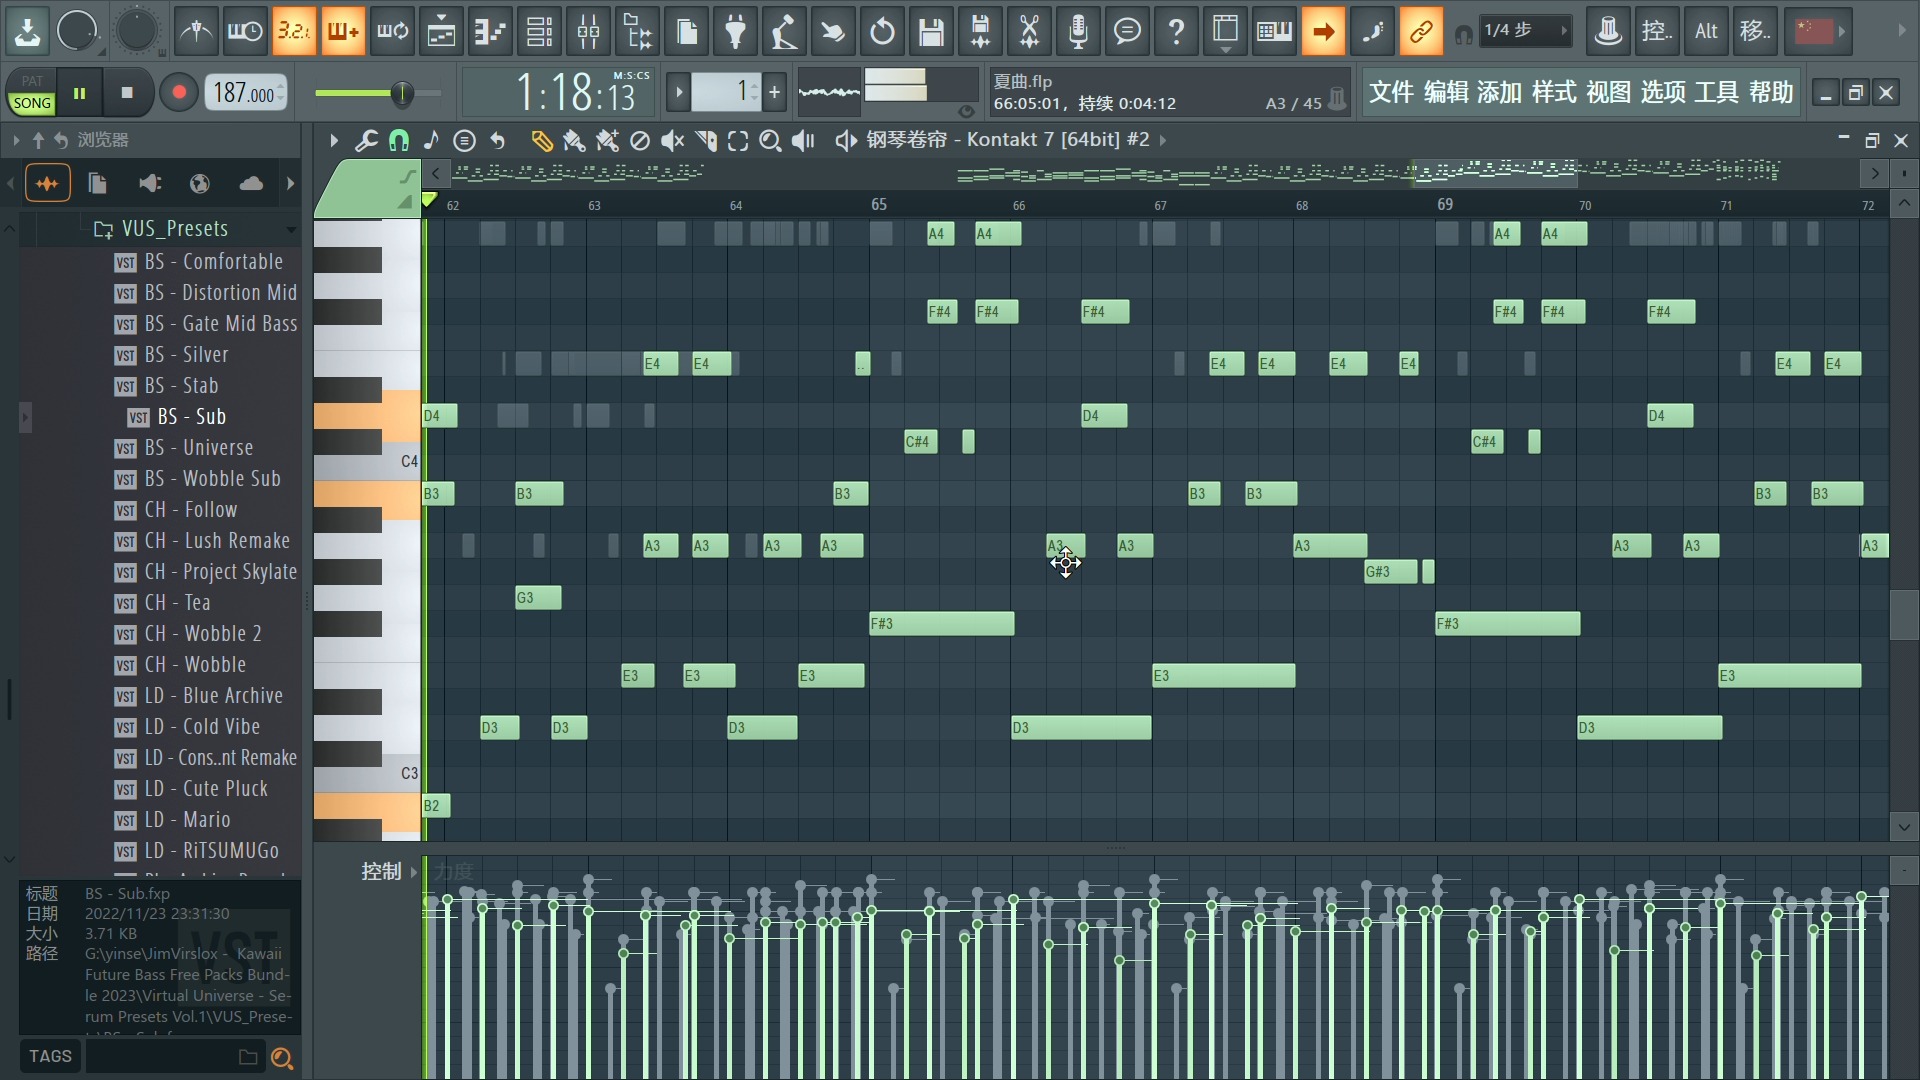Image resolution: width=1920 pixels, height=1080 pixels.
Task: Click the render audio save icon
Action: 980,32
